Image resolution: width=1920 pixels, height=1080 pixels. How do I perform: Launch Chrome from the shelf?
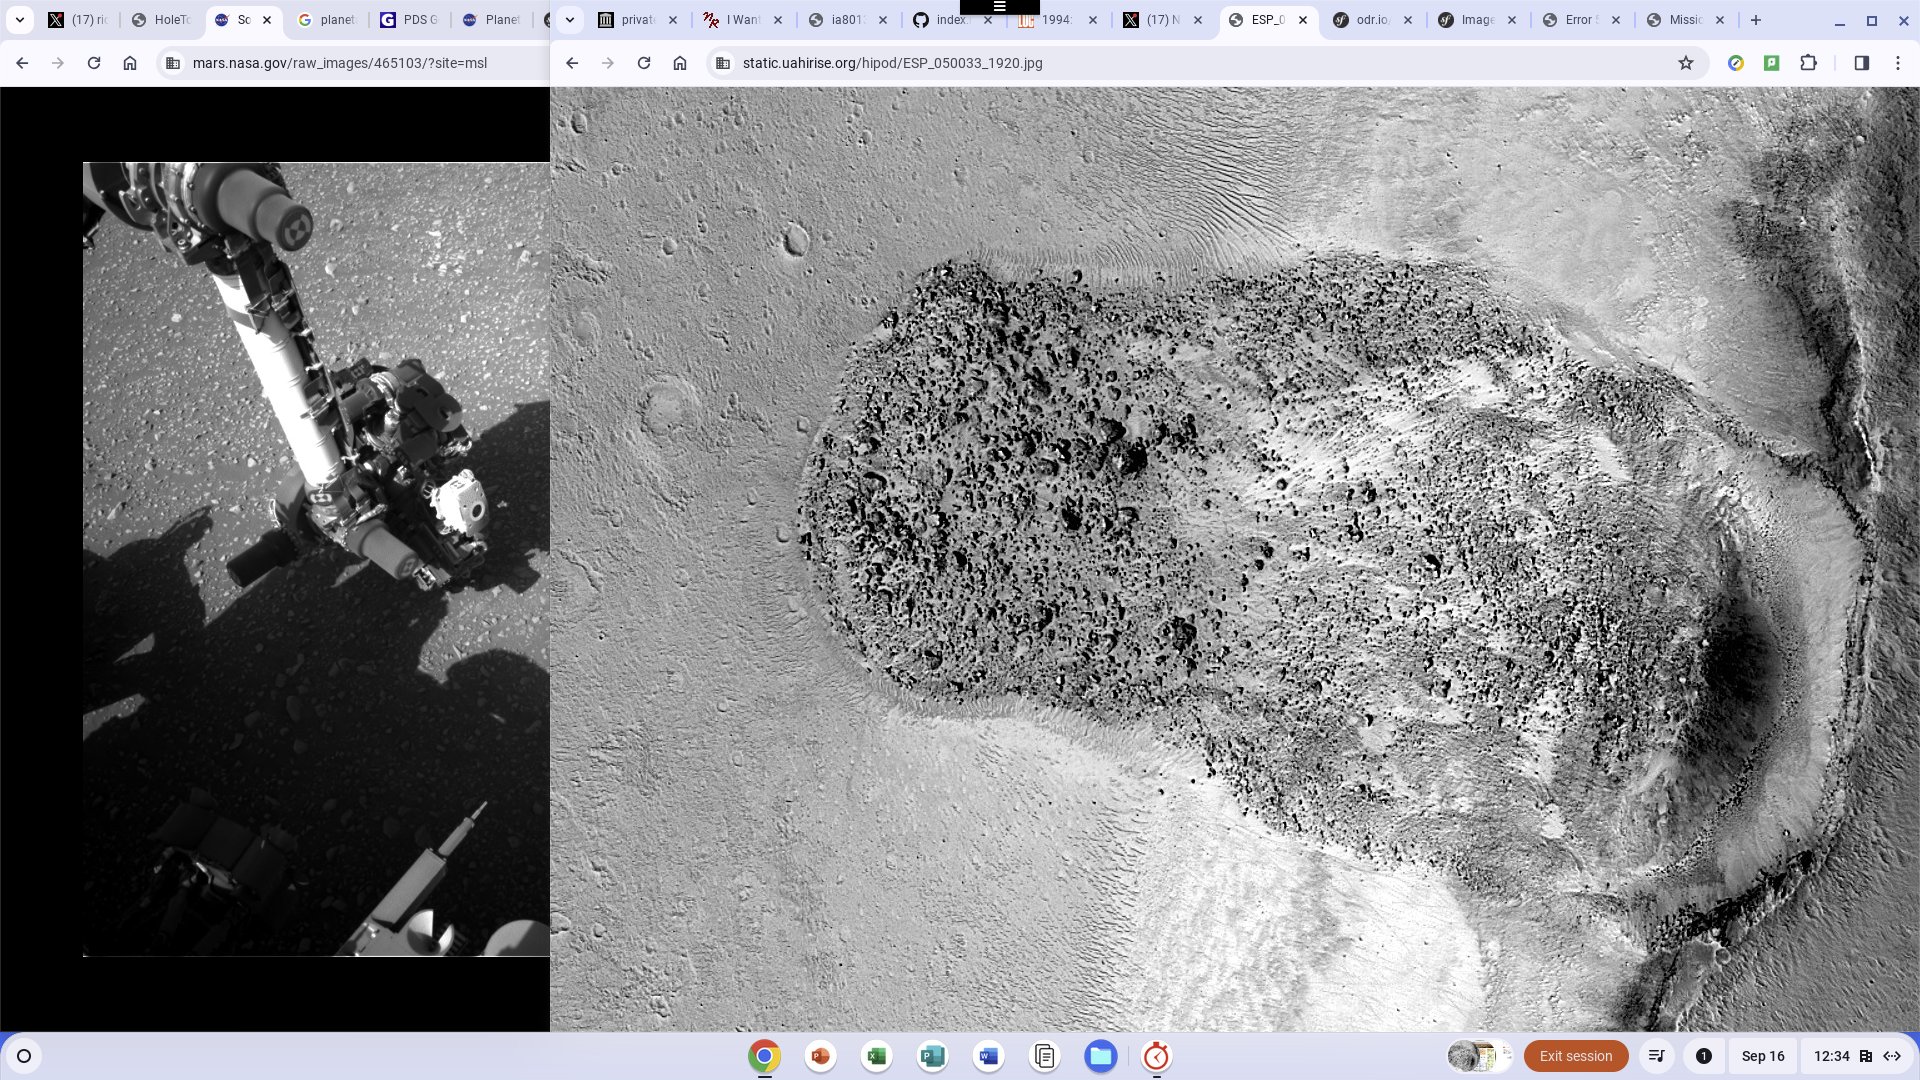(765, 1056)
